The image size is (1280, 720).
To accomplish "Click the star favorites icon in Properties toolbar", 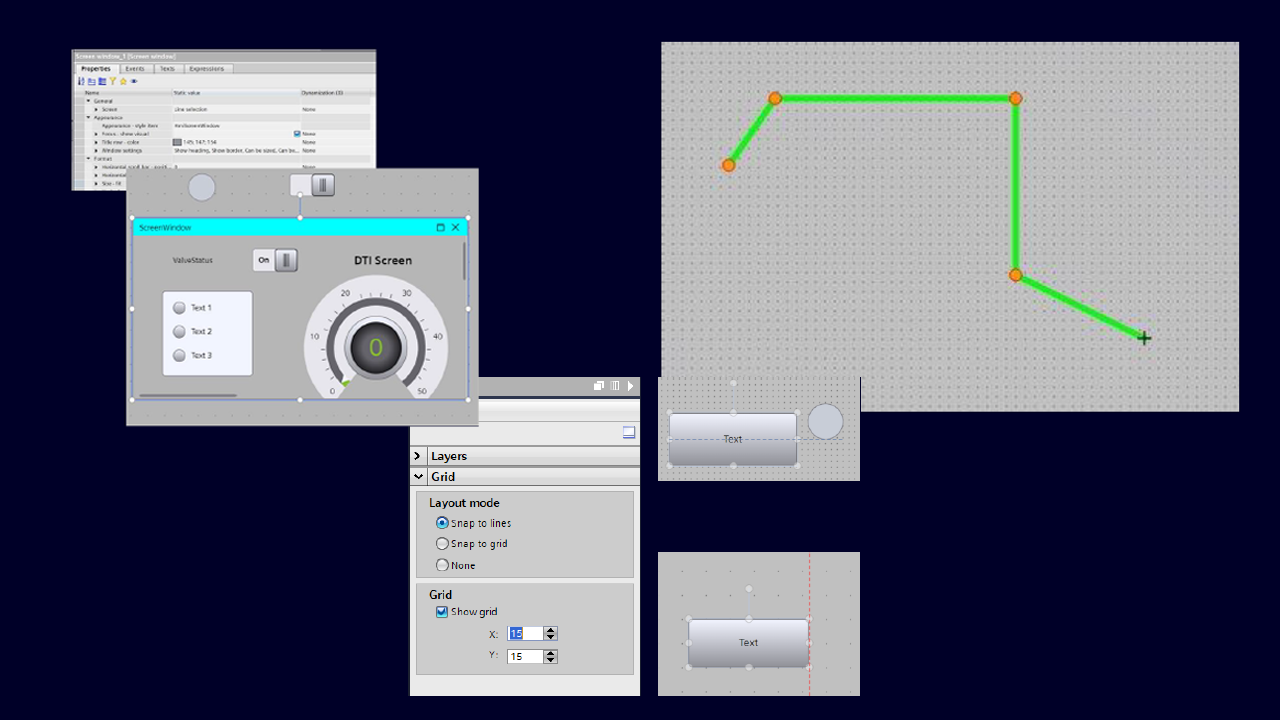I will [x=122, y=81].
